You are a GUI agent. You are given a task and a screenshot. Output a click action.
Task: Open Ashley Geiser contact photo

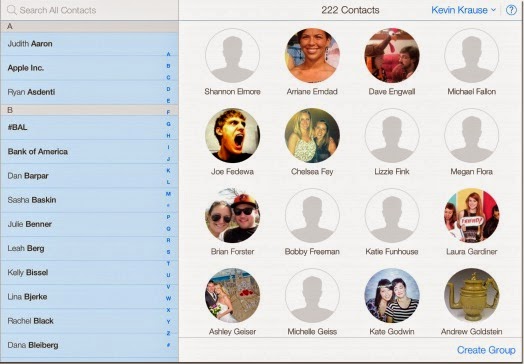(x=233, y=295)
